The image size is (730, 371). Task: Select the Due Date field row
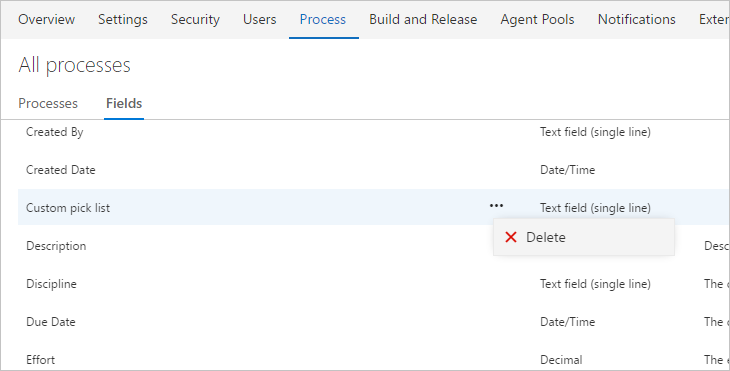click(x=374, y=322)
